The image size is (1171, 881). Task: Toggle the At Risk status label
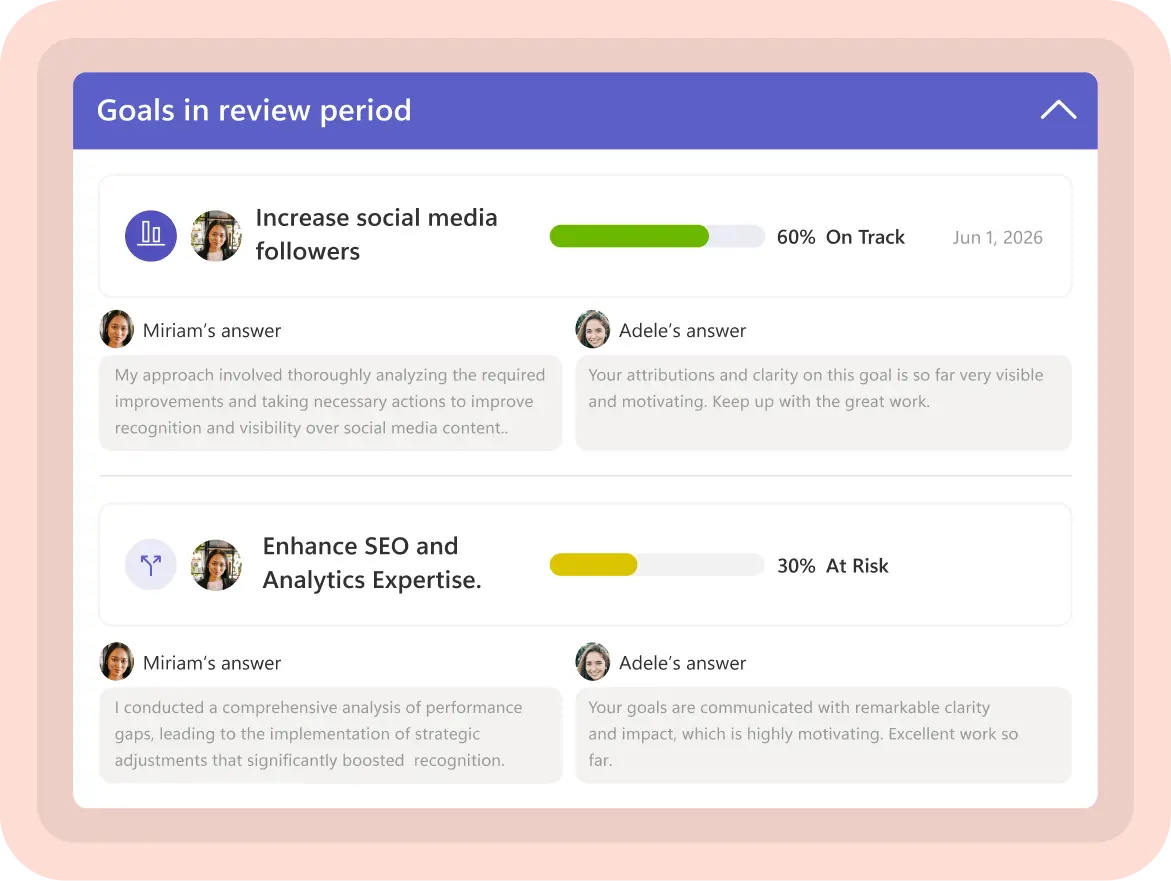point(858,565)
